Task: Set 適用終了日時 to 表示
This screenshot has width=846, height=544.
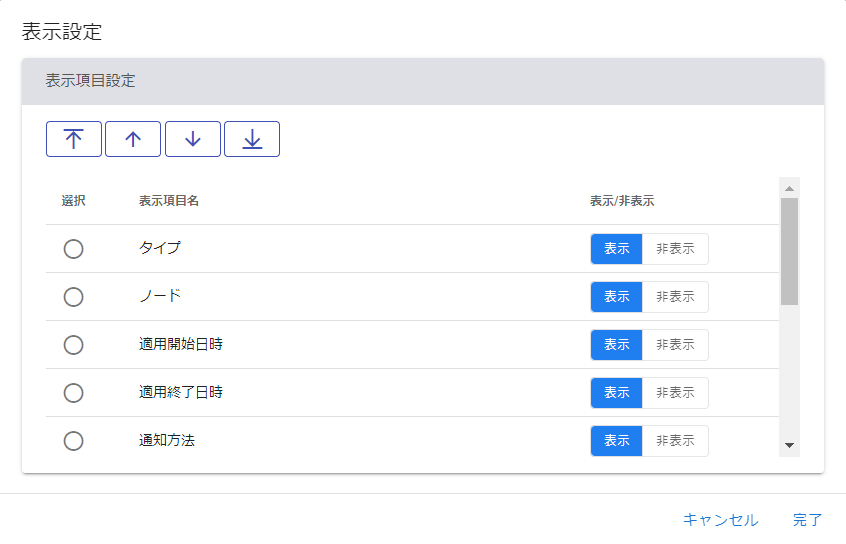Action: click(617, 393)
